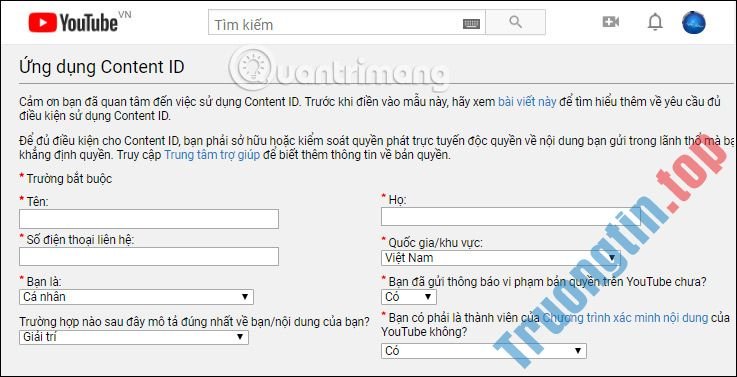Click the Tên input field
737x377 pixels.
coord(149,219)
